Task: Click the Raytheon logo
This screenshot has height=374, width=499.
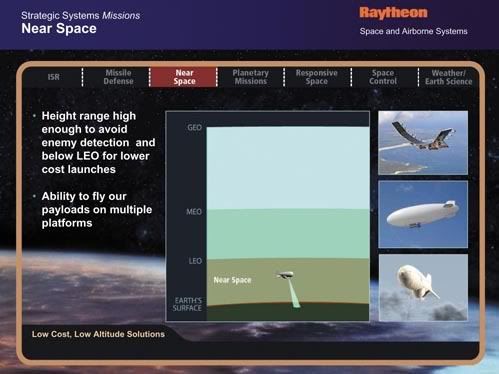Action: coord(393,13)
